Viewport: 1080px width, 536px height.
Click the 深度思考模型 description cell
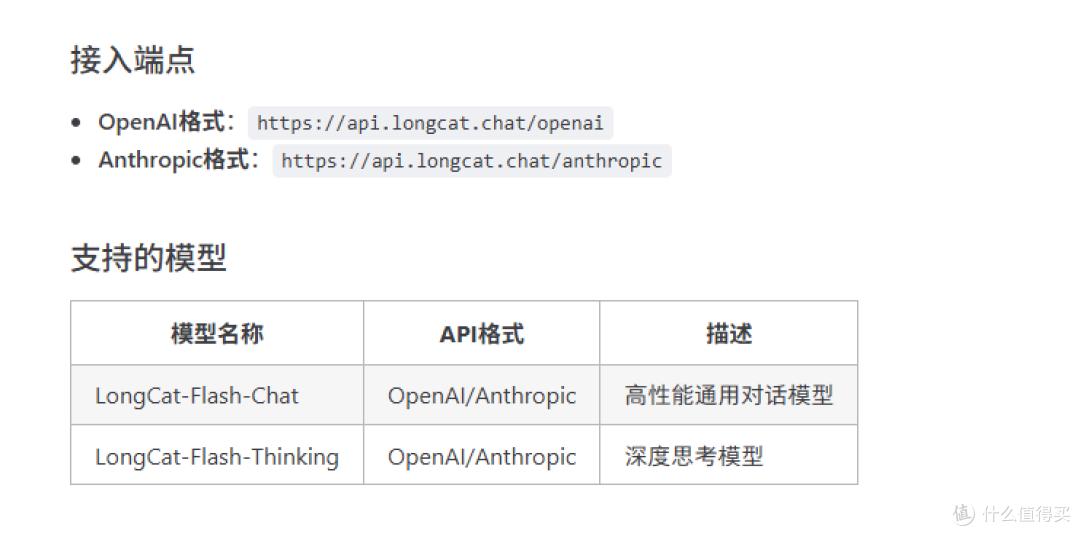pyautogui.click(x=729, y=456)
